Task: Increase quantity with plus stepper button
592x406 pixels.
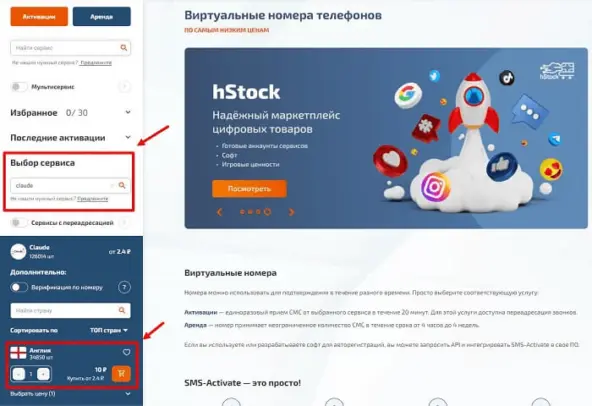Action: tap(43, 374)
